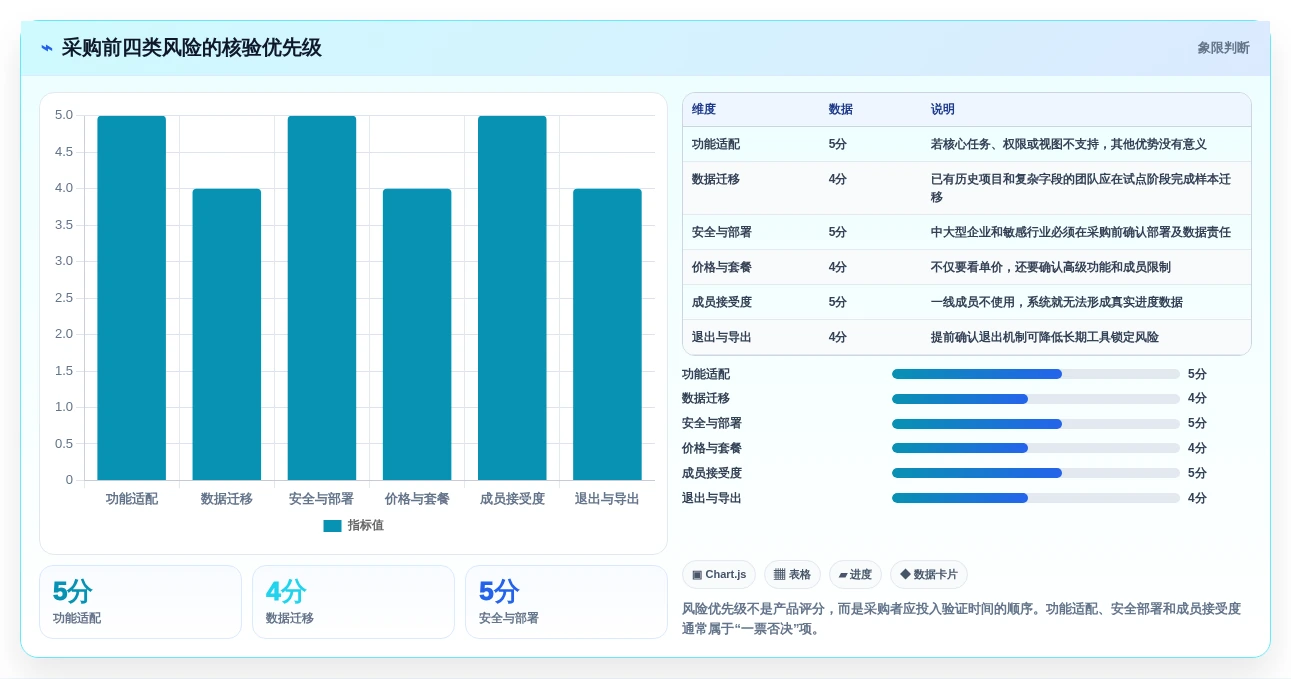Screen dimensions: 1291x679
Task: Open the 5分 功能适配 data card
Action: click(x=140, y=602)
